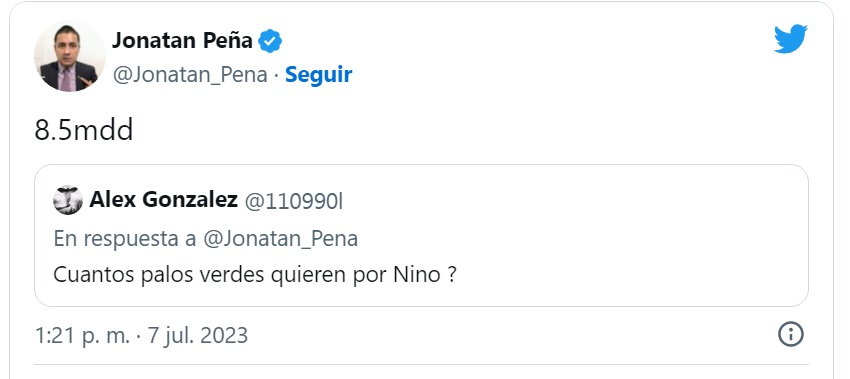Click the 7 jul. 2023 date
This screenshot has height=379, width=850.
pyautogui.click(x=198, y=336)
